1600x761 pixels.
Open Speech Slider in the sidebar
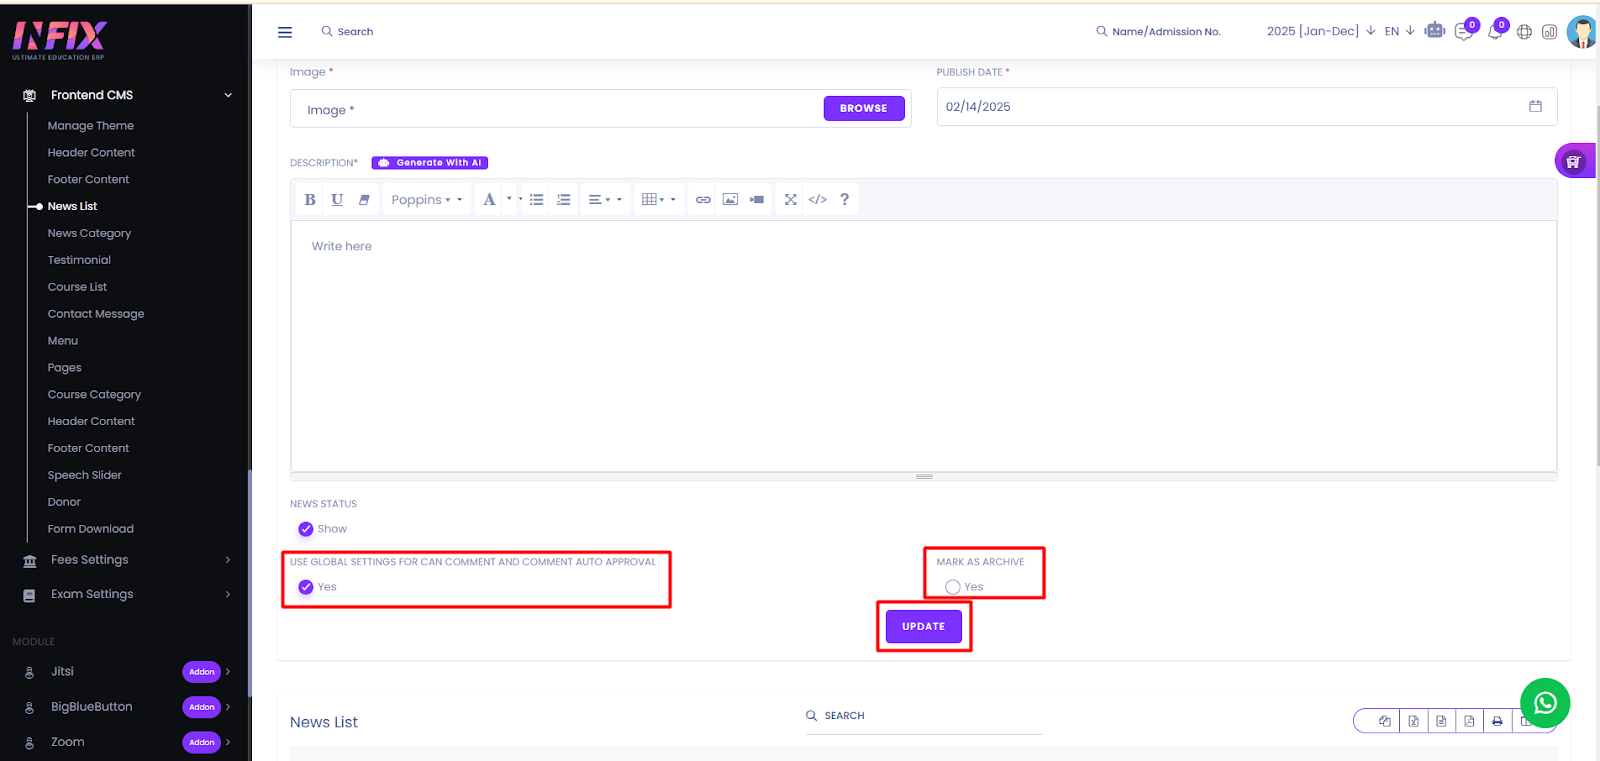click(x=85, y=475)
